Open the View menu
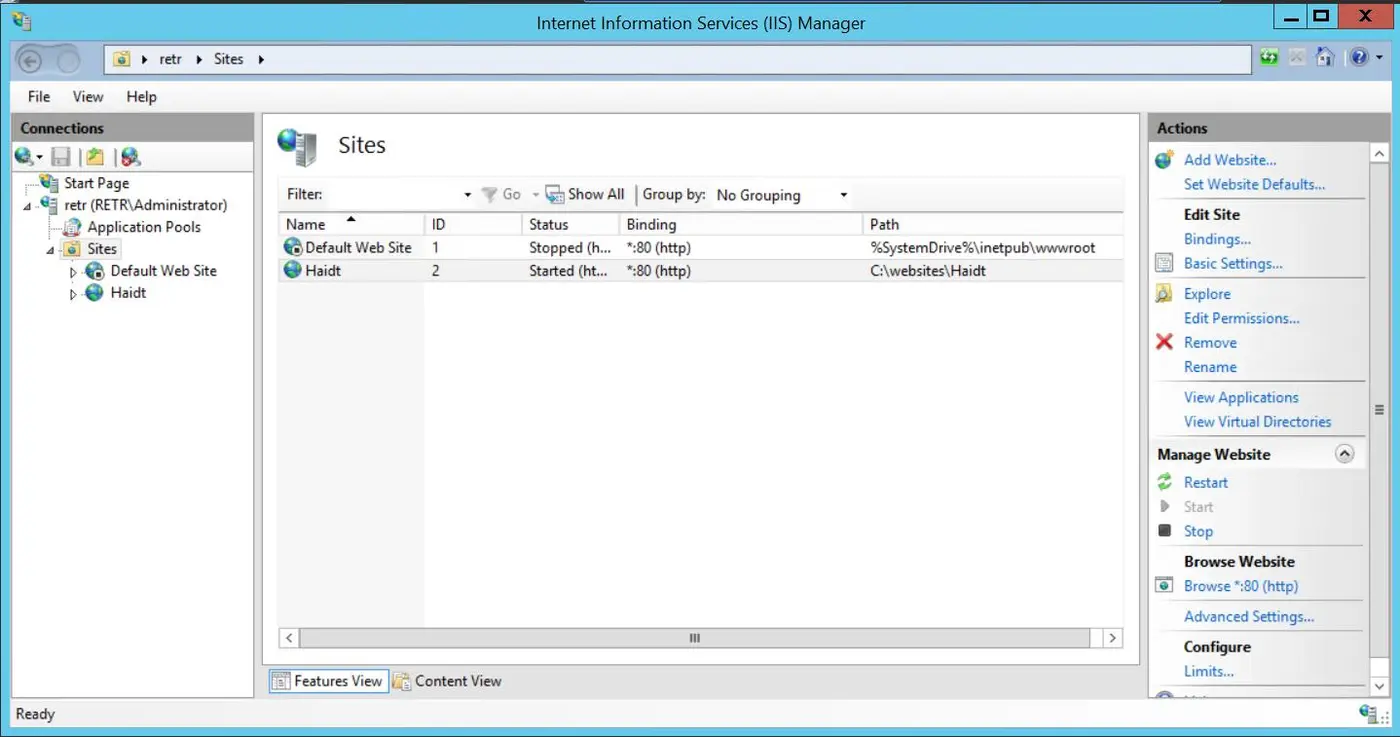 point(88,97)
